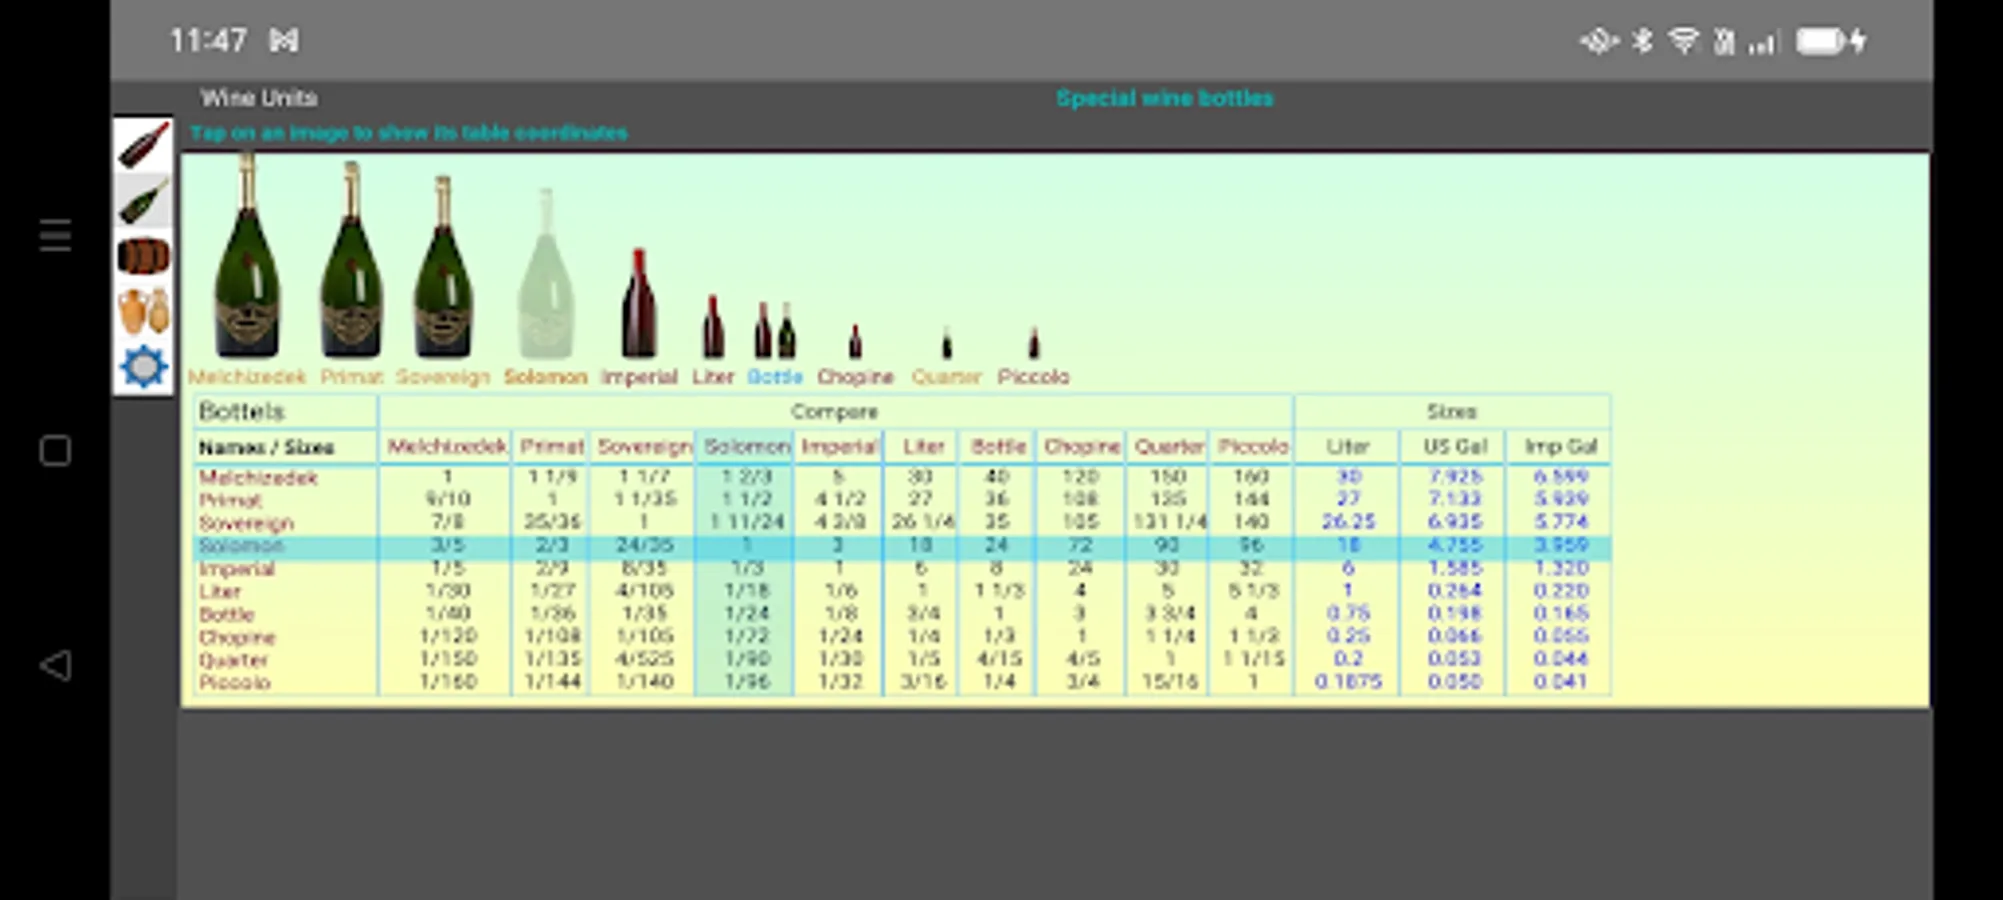
Task: Click the 'Sizes' group header
Action: point(1451,412)
